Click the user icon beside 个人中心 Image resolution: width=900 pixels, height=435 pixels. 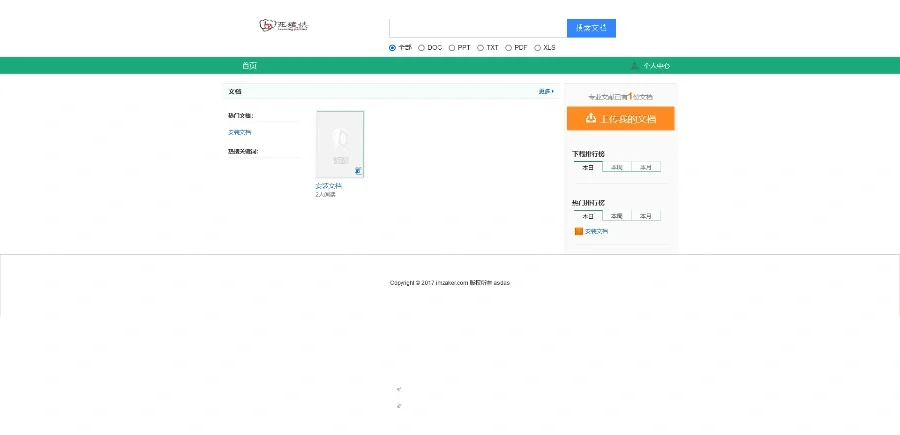(x=634, y=66)
